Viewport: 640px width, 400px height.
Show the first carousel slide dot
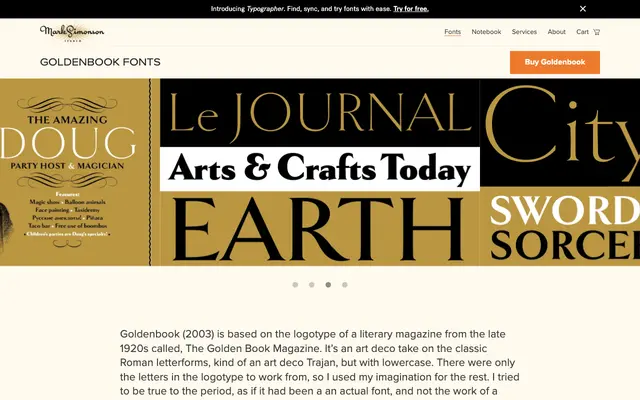[x=295, y=284]
